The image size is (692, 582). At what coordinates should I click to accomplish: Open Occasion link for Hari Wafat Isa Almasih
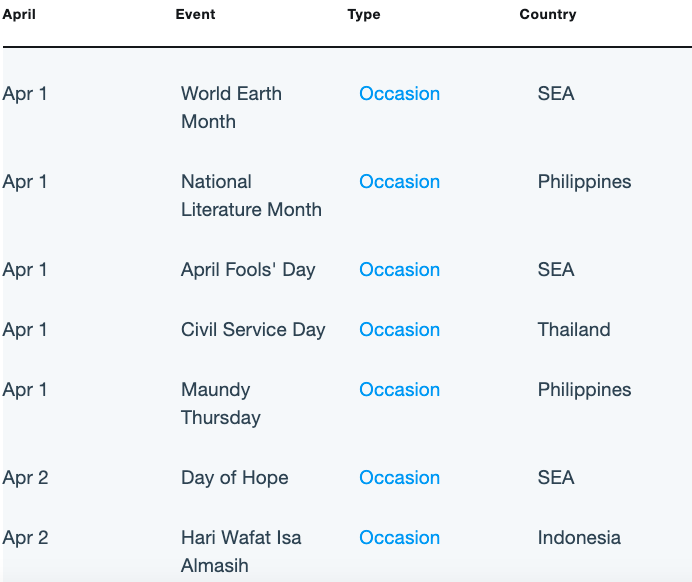pyautogui.click(x=399, y=537)
